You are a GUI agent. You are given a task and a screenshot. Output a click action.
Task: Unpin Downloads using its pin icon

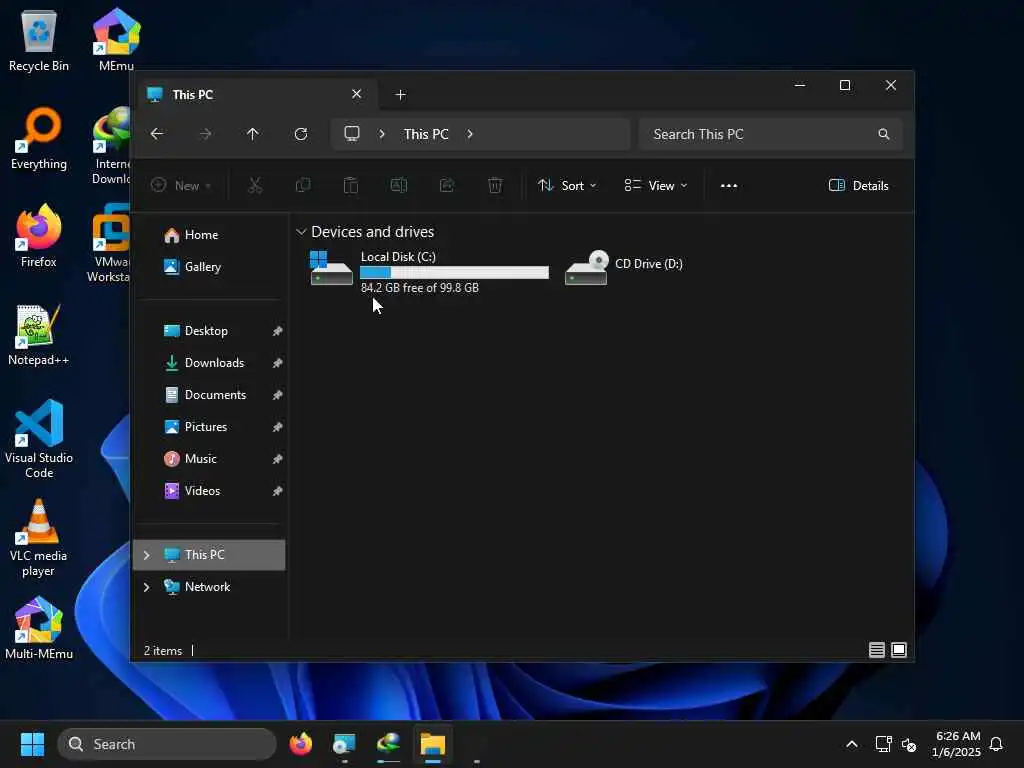278,363
